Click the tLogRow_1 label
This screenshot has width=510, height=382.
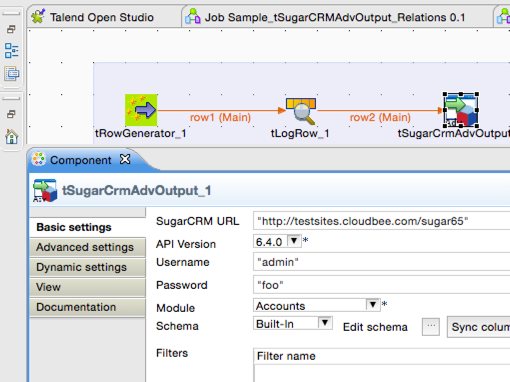click(300, 133)
